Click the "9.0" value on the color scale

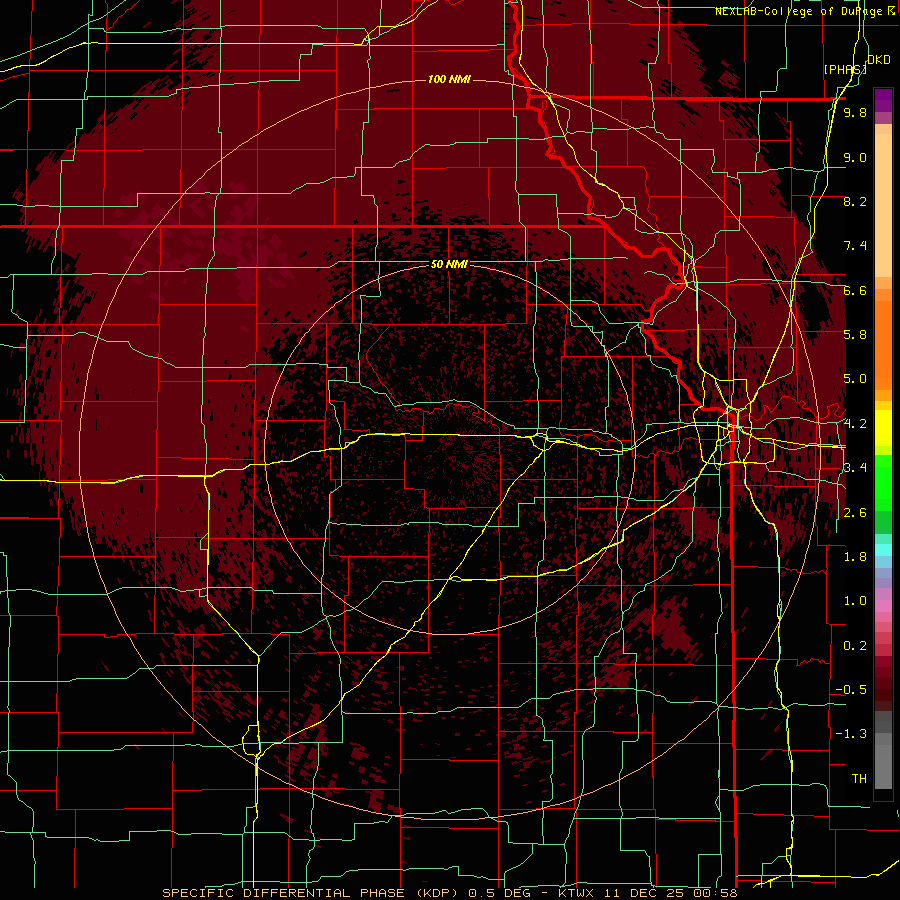click(x=855, y=157)
